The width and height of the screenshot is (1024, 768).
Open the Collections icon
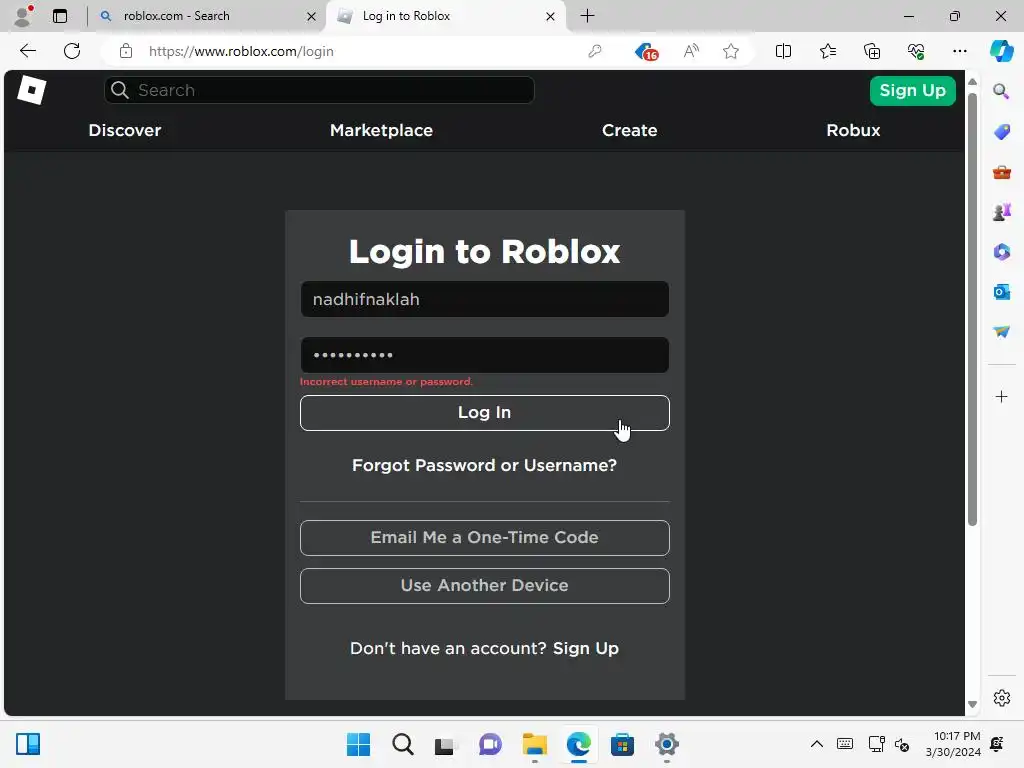[x=872, y=51]
